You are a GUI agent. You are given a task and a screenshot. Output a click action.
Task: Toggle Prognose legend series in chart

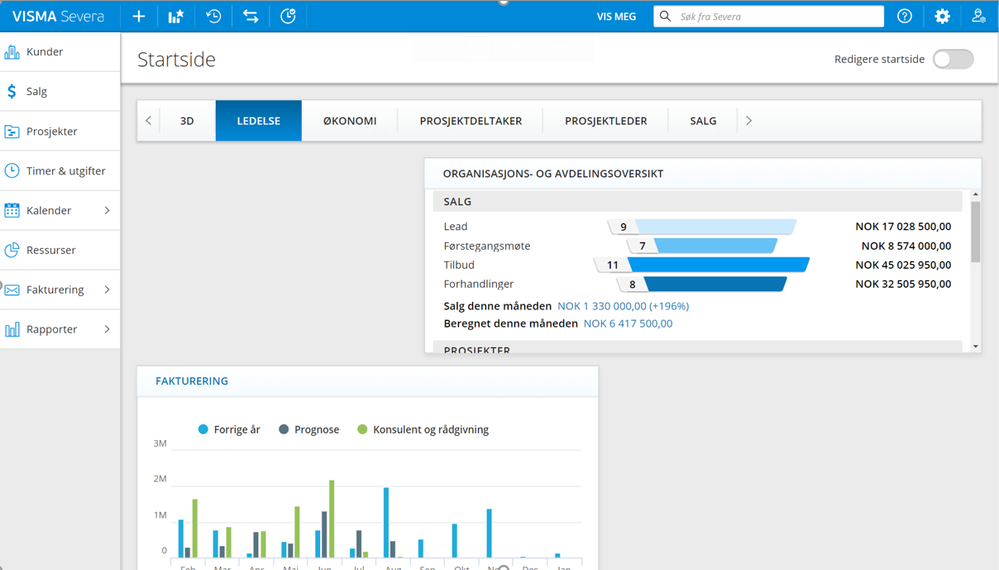click(308, 430)
